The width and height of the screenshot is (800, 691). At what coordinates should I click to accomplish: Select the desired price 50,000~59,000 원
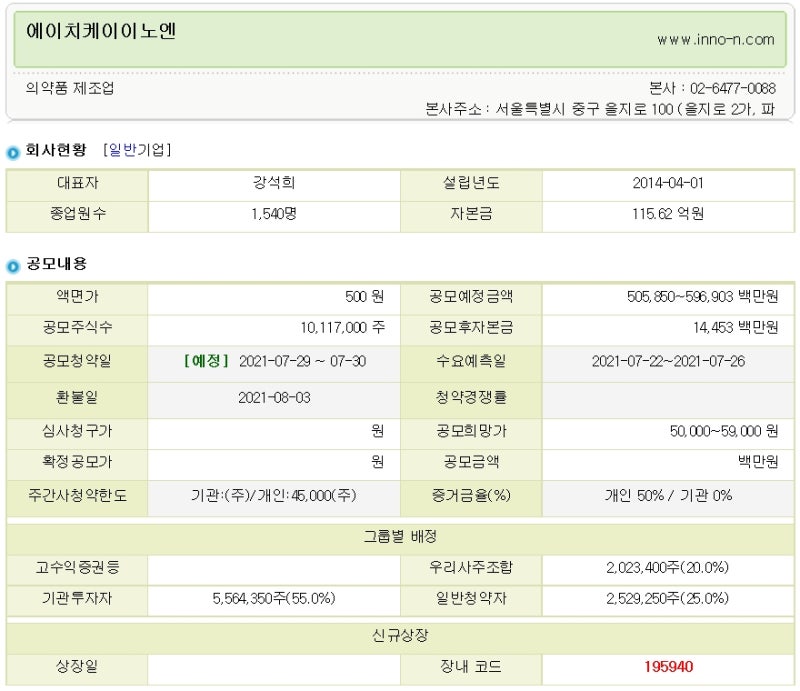click(x=723, y=431)
